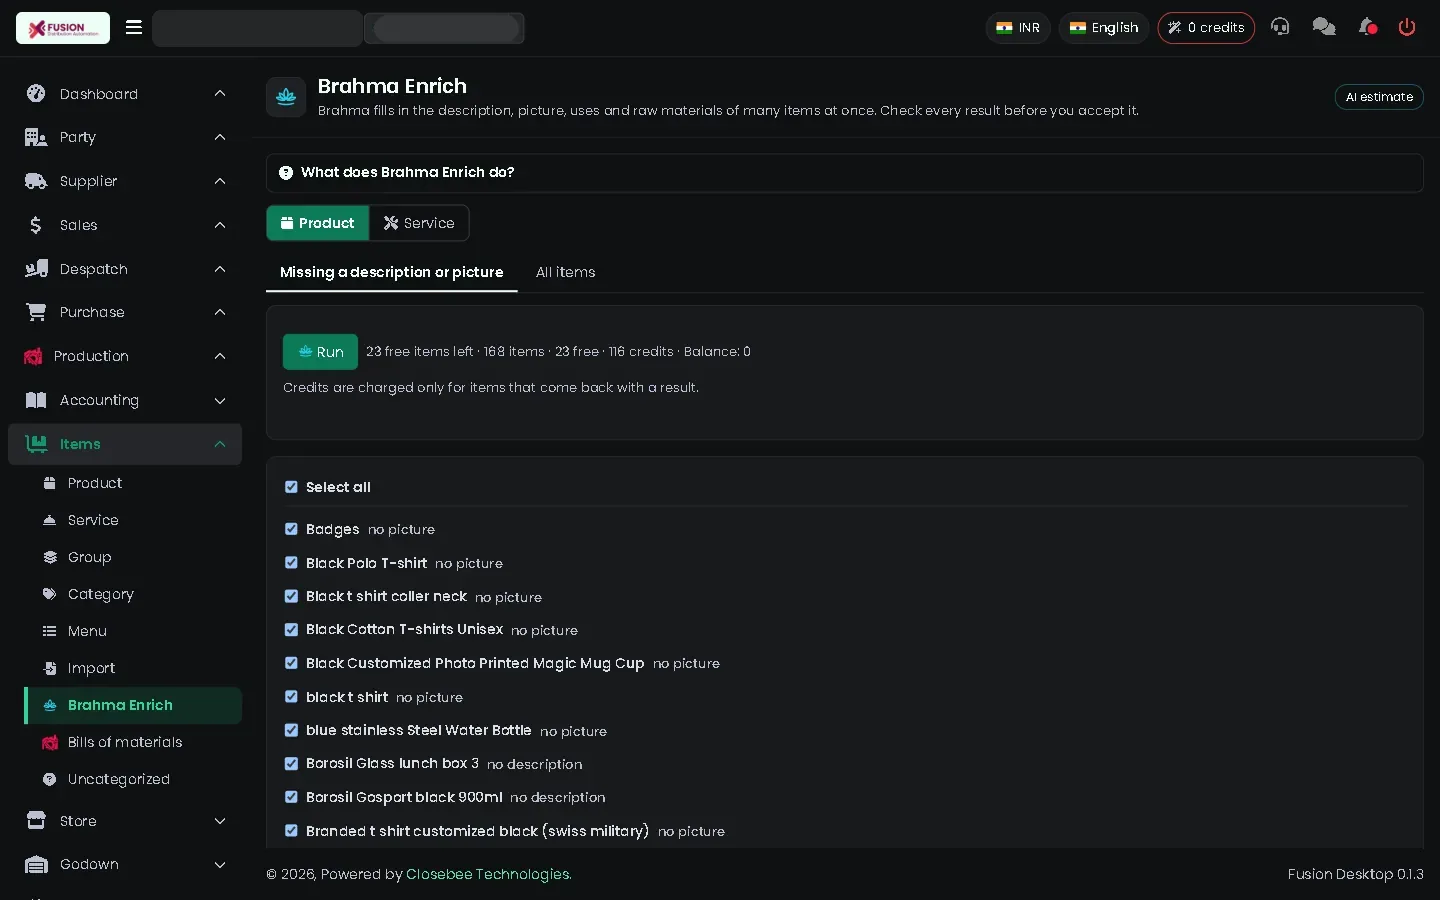The height and width of the screenshot is (900, 1440).
Task: Click the headset support icon
Action: tap(1280, 27)
